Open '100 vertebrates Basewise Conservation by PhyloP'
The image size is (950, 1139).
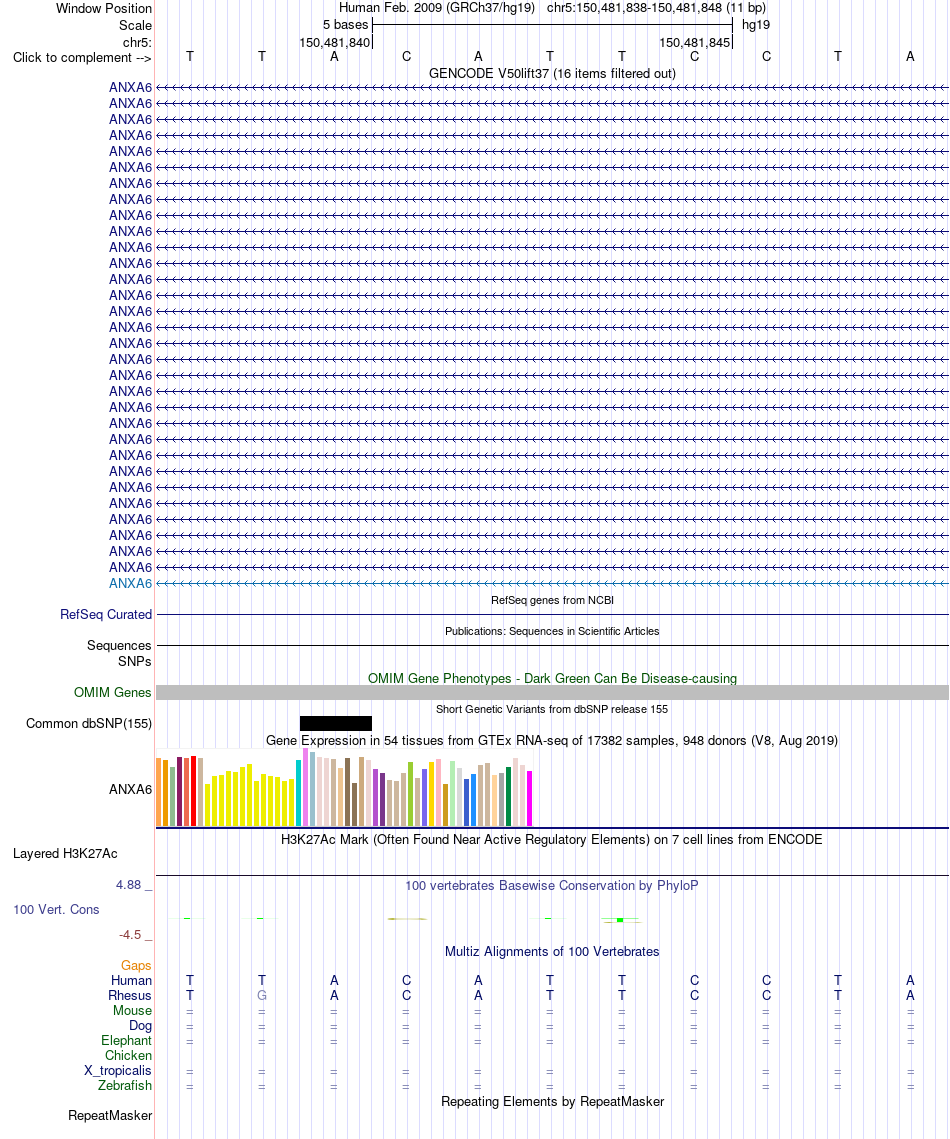pyautogui.click(x=552, y=885)
